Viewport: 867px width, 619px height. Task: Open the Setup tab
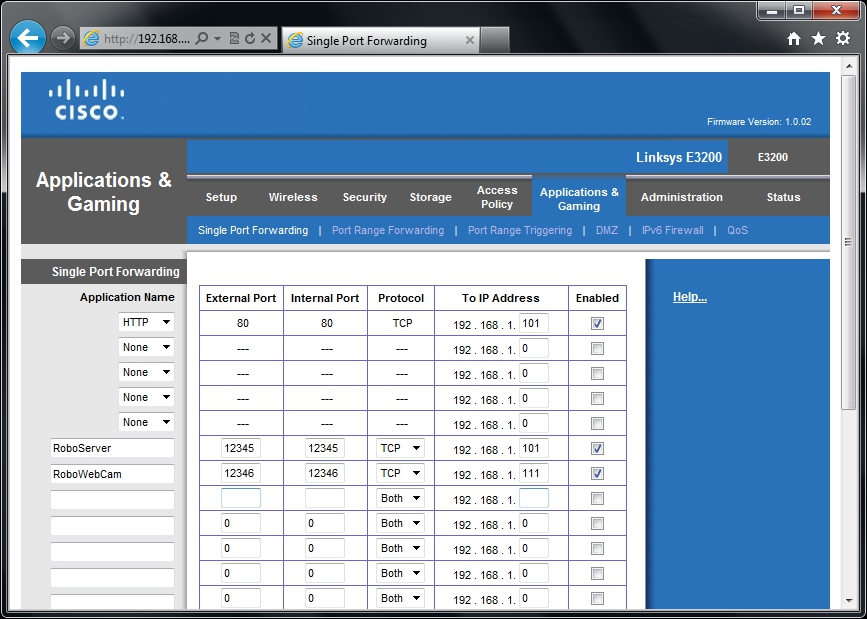click(x=221, y=197)
